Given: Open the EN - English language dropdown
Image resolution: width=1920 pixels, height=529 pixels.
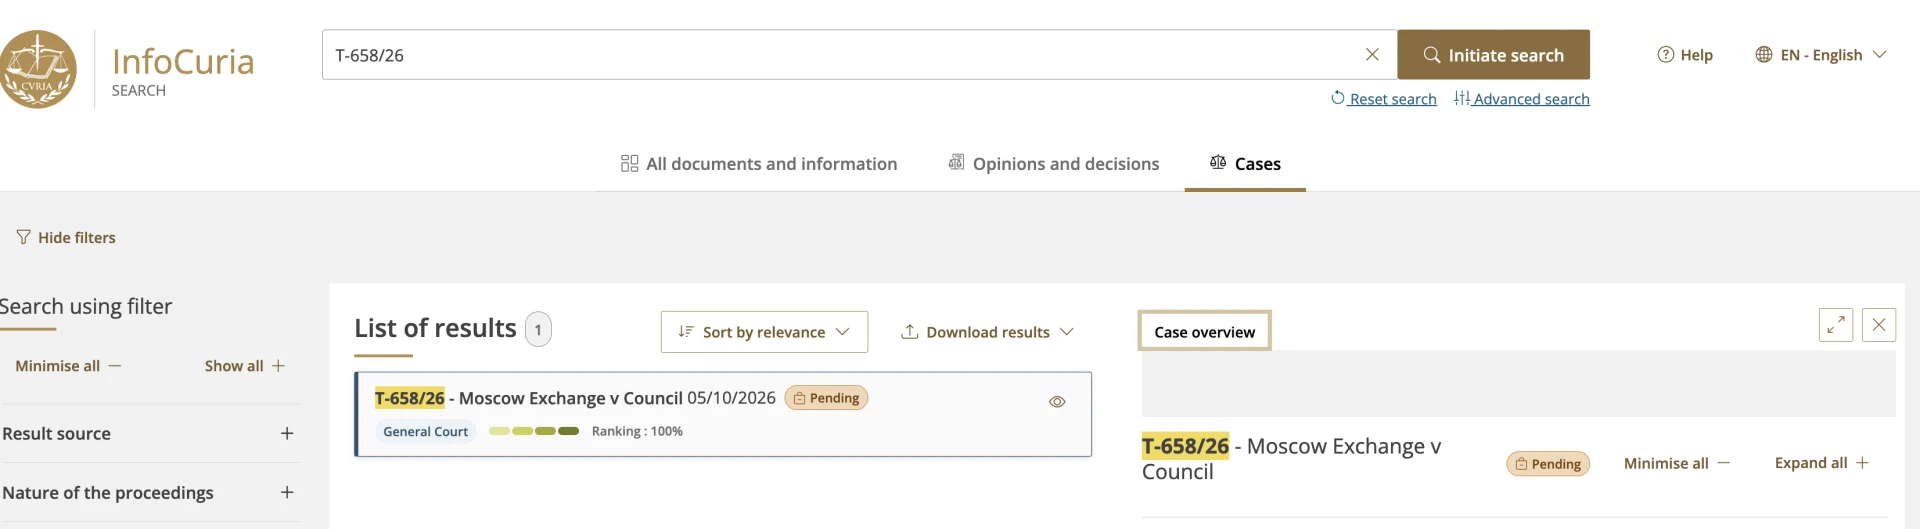Looking at the screenshot, I should (x=1821, y=55).
